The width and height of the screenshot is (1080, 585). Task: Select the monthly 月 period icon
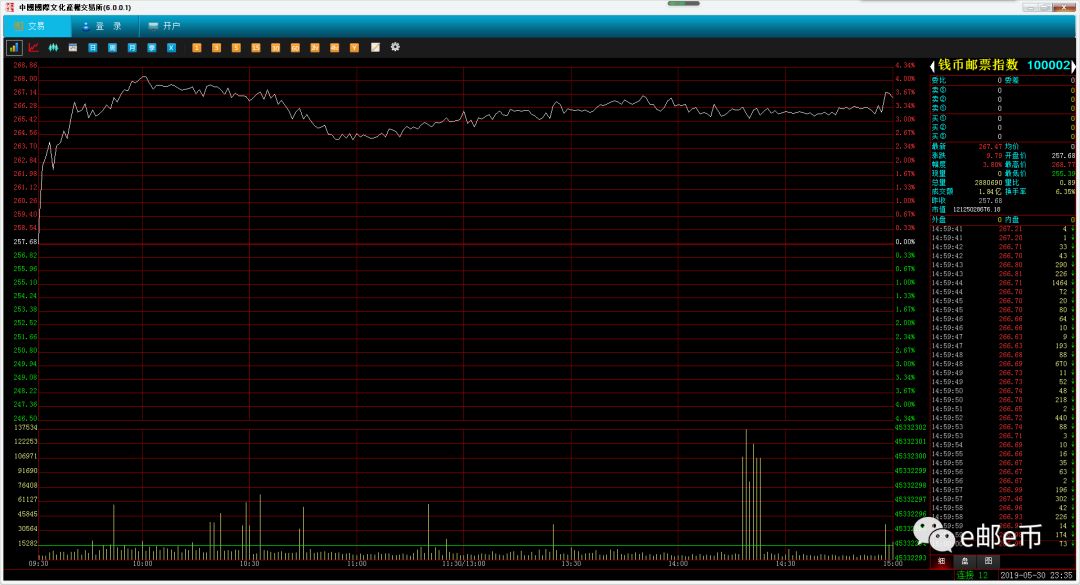point(132,48)
